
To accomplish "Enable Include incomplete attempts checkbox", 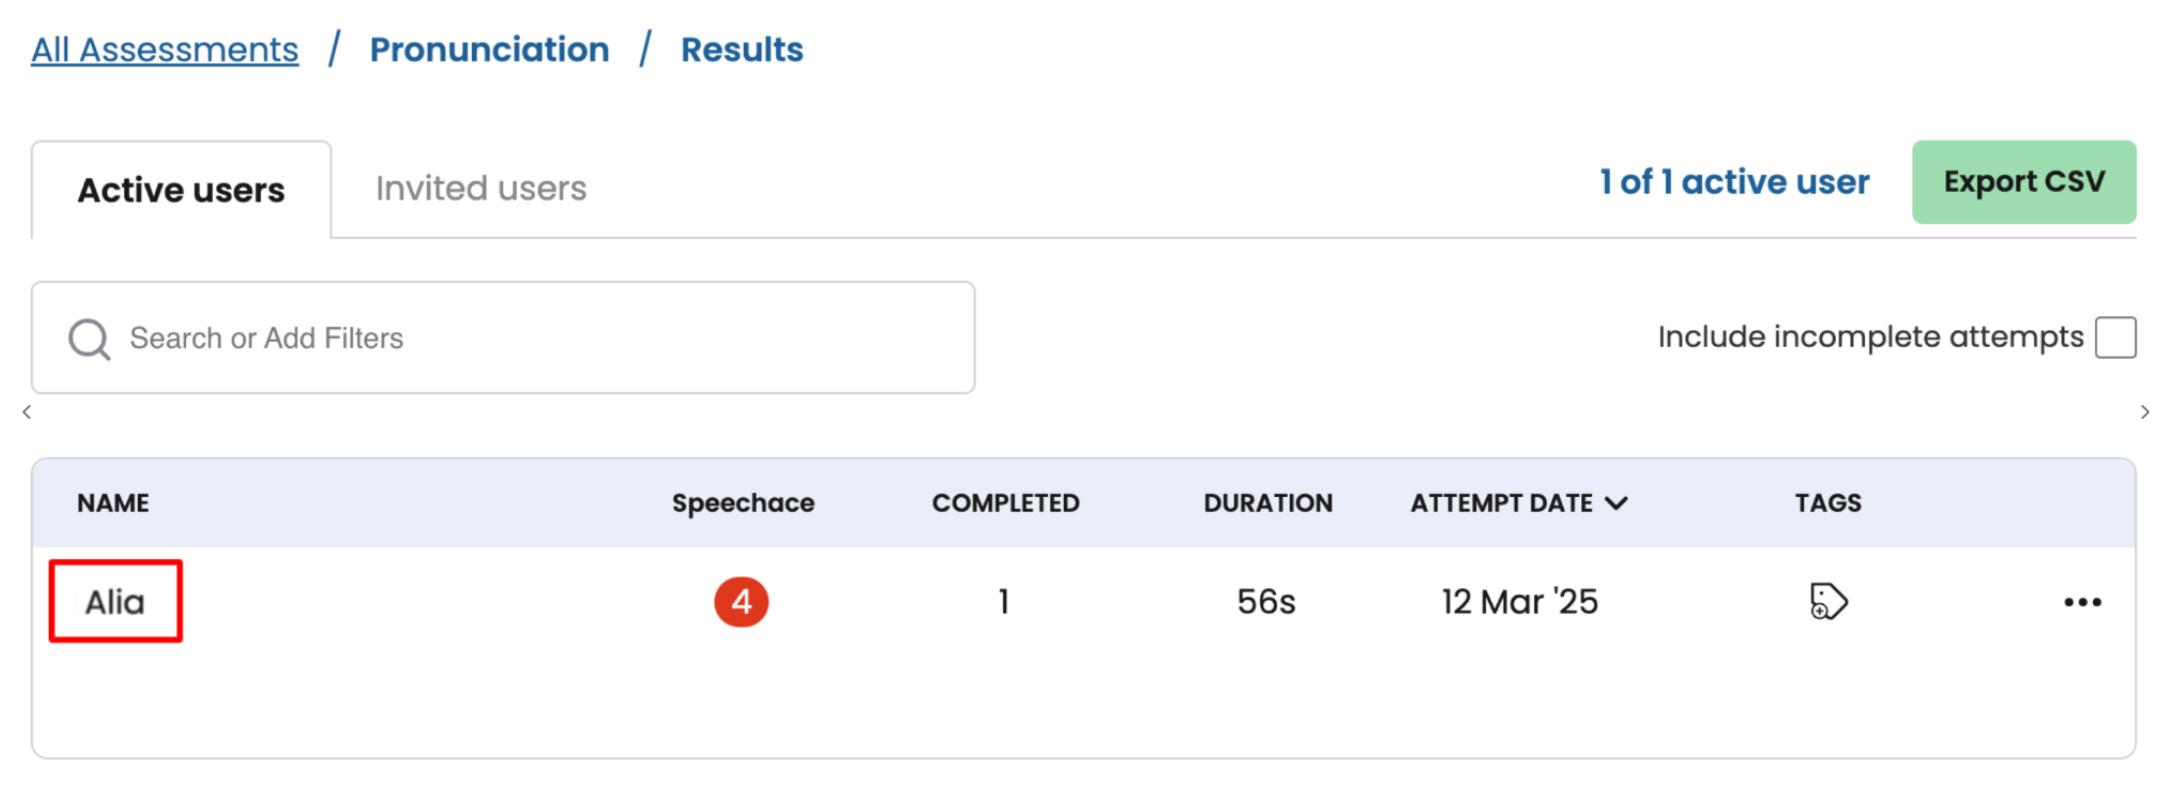I will pyautogui.click(x=2115, y=338).
